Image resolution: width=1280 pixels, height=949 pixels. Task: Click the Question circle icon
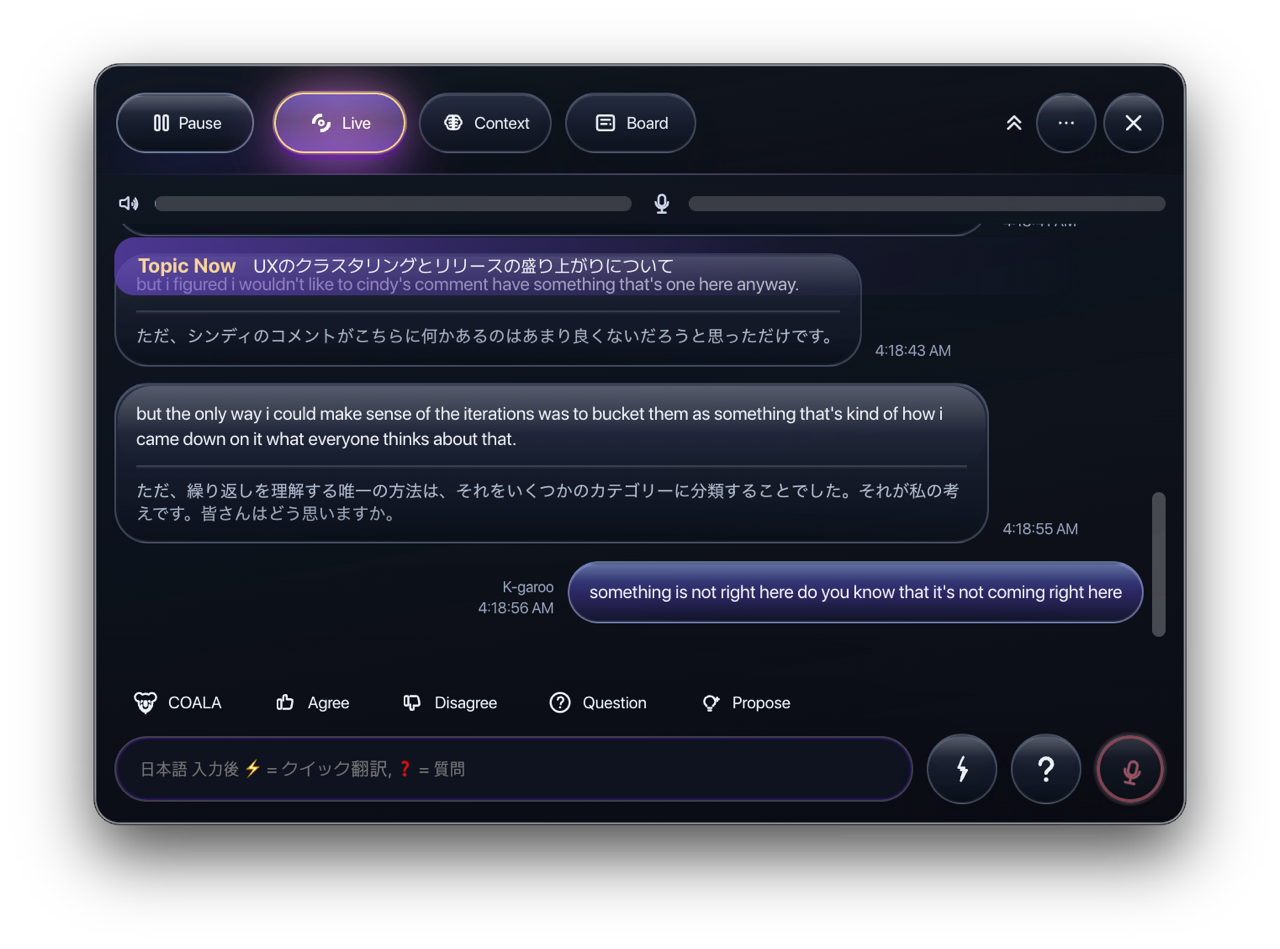coord(560,702)
